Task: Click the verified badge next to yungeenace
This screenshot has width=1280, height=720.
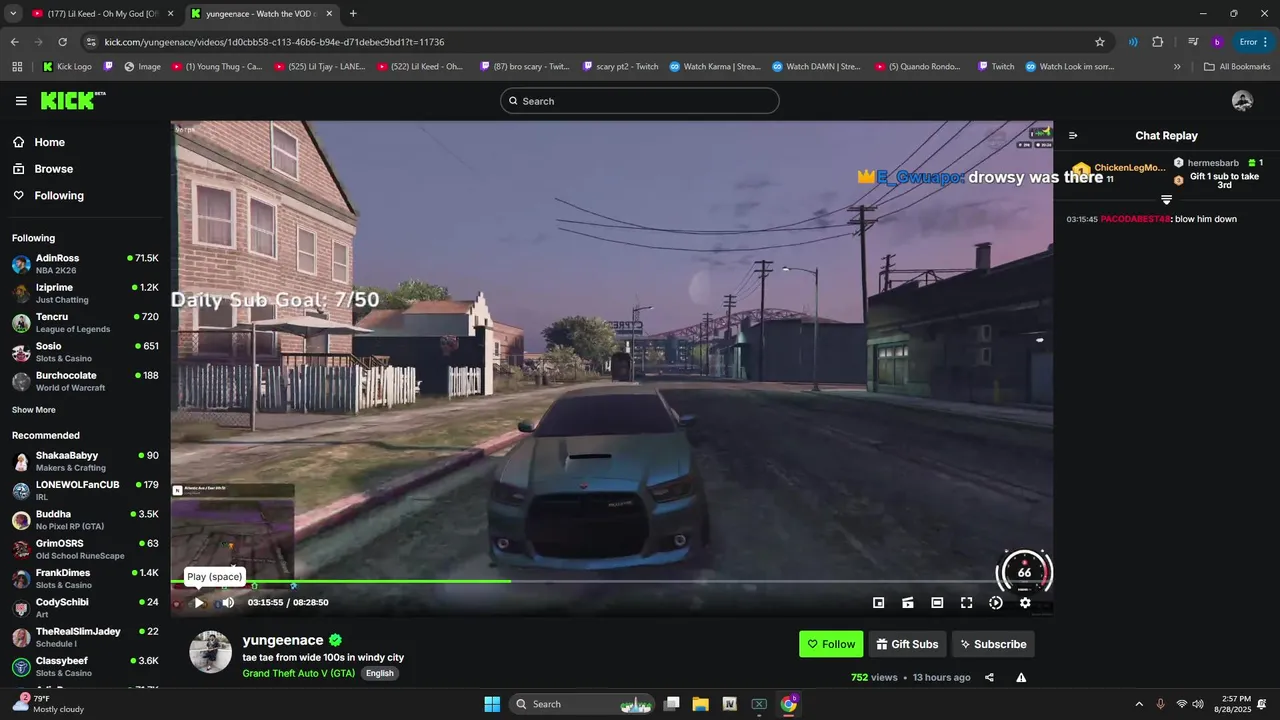Action: pos(336,640)
